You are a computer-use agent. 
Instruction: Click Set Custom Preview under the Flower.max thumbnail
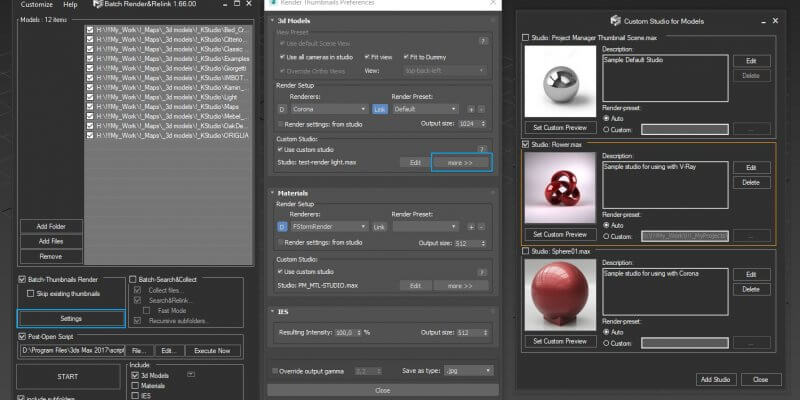[x=560, y=235]
